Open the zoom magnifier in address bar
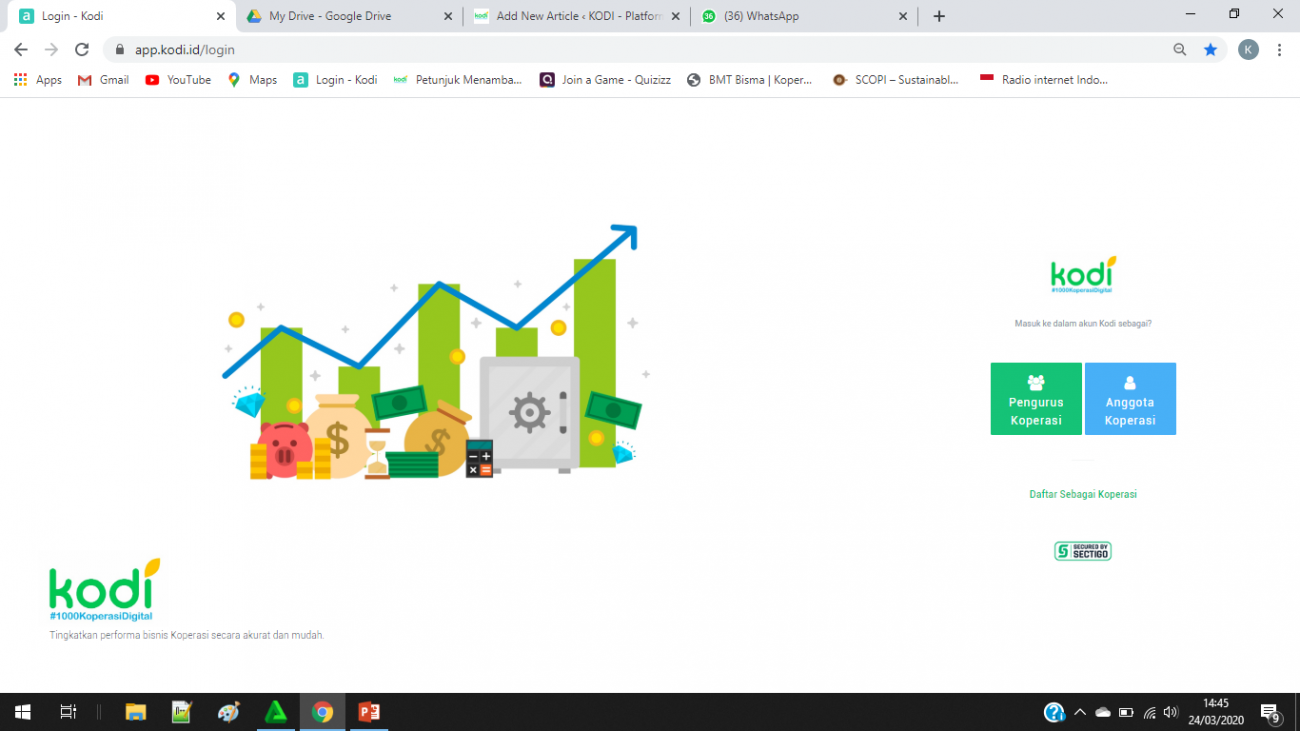 click(1180, 49)
